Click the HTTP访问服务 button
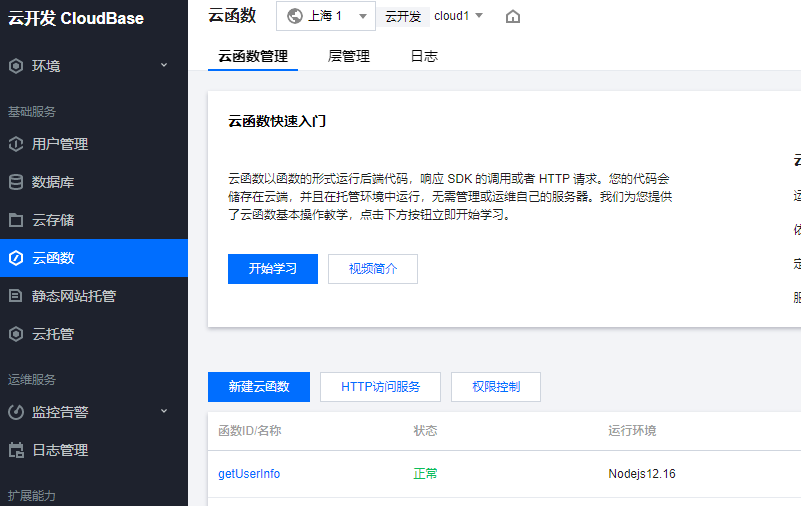 click(x=381, y=387)
